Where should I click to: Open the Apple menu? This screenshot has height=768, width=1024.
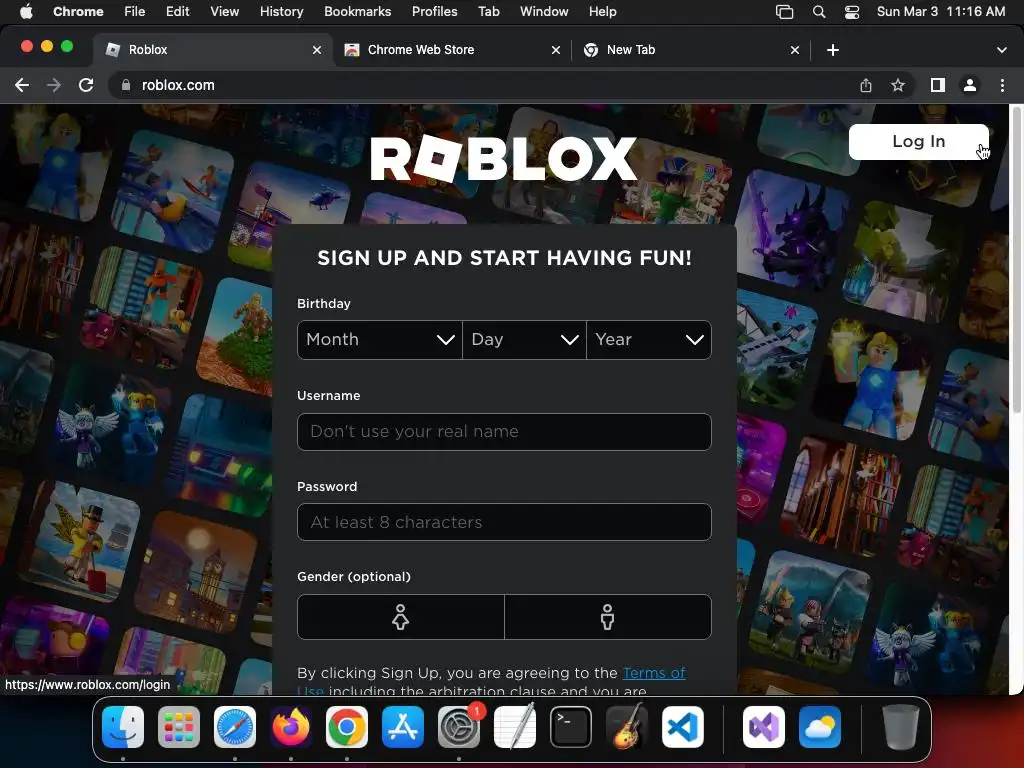tap(26, 12)
